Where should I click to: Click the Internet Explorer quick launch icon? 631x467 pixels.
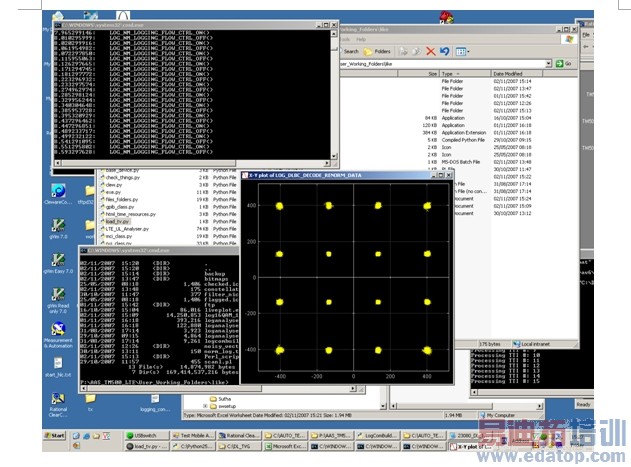(x=87, y=436)
